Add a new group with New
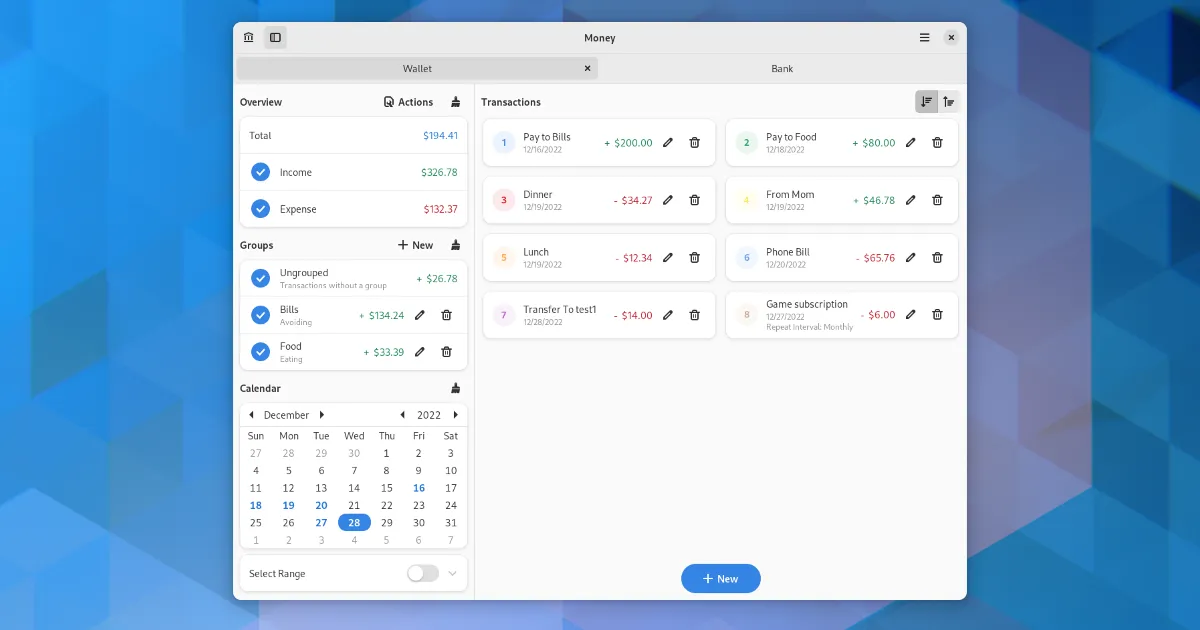 coord(415,245)
